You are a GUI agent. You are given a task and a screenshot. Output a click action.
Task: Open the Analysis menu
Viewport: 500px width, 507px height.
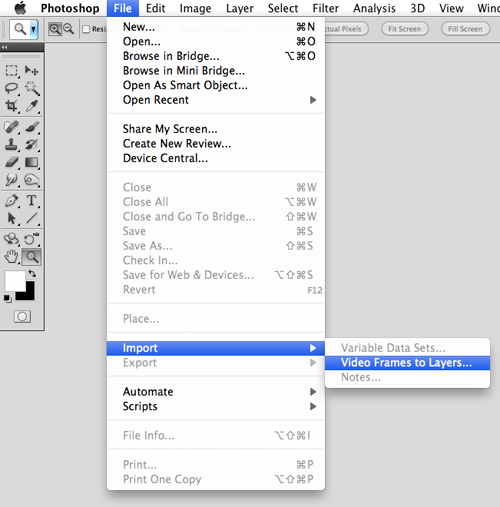[x=374, y=8]
